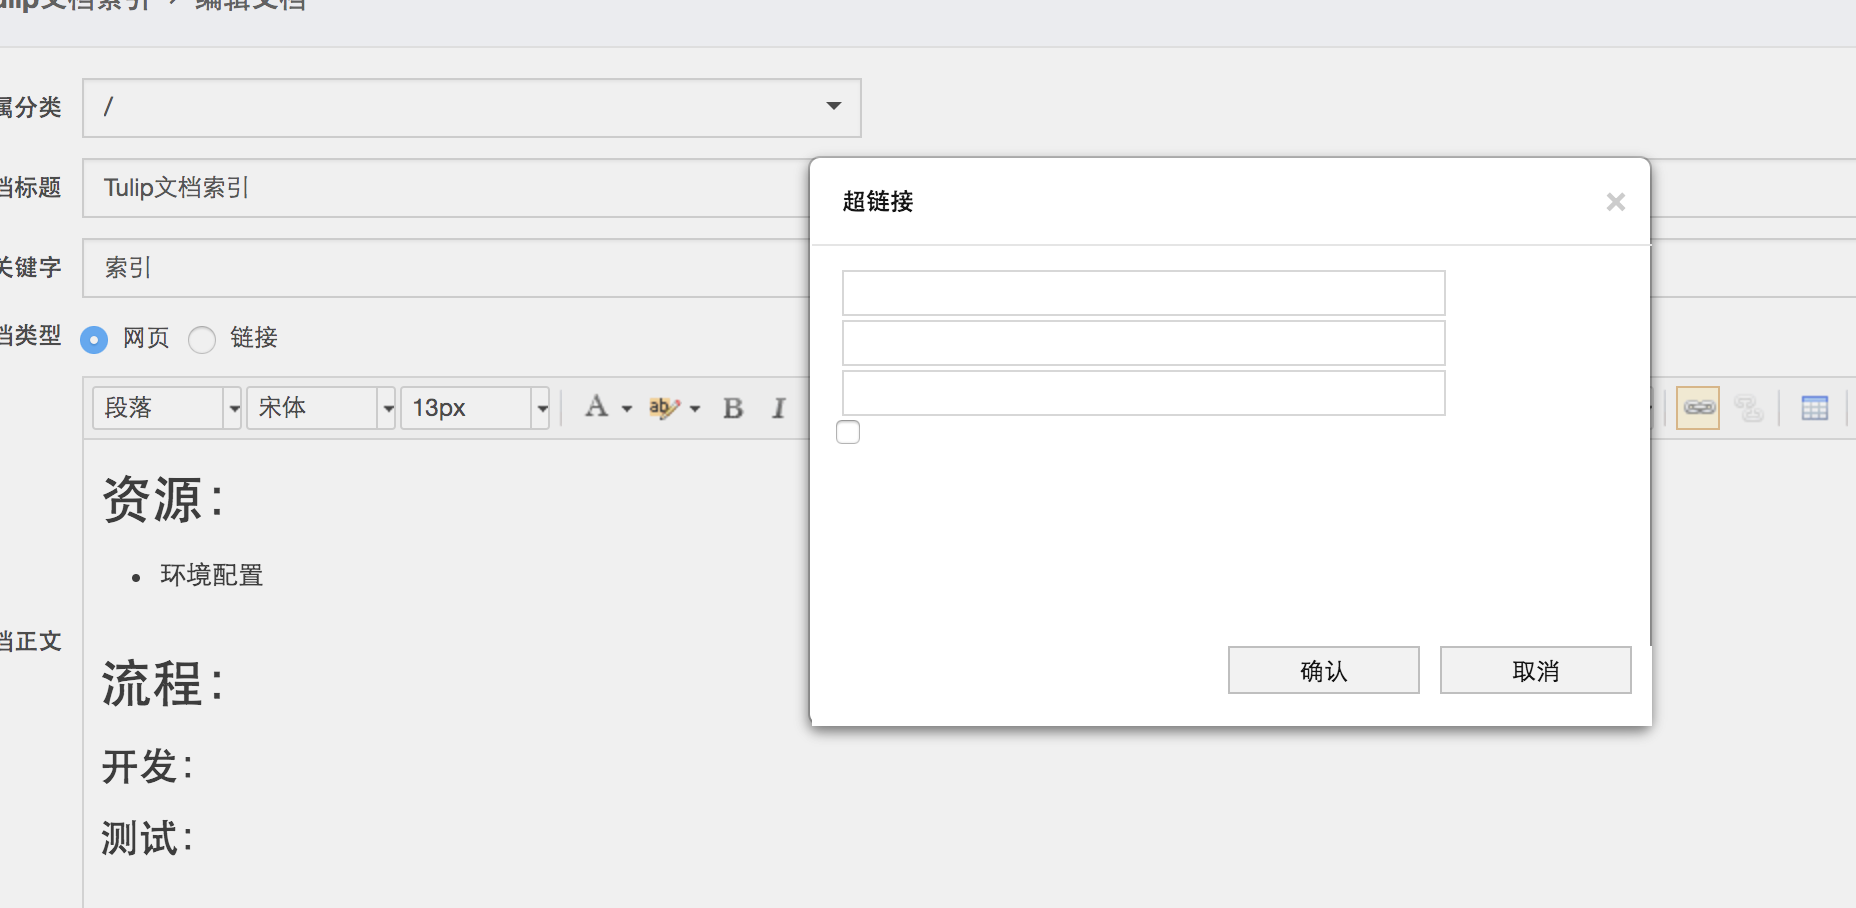1856x908 pixels.
Task: Click the font color A icon
Action: [x=597, y=407]
